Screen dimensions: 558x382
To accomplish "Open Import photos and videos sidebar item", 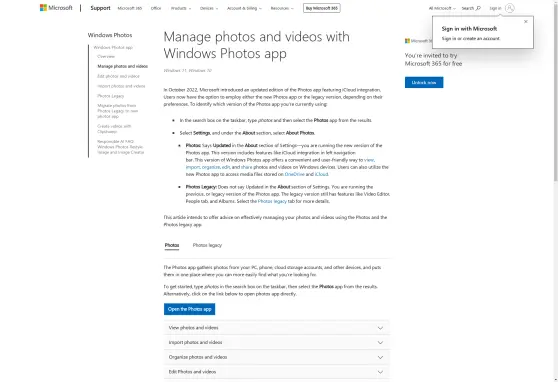I will click(121, 86).
